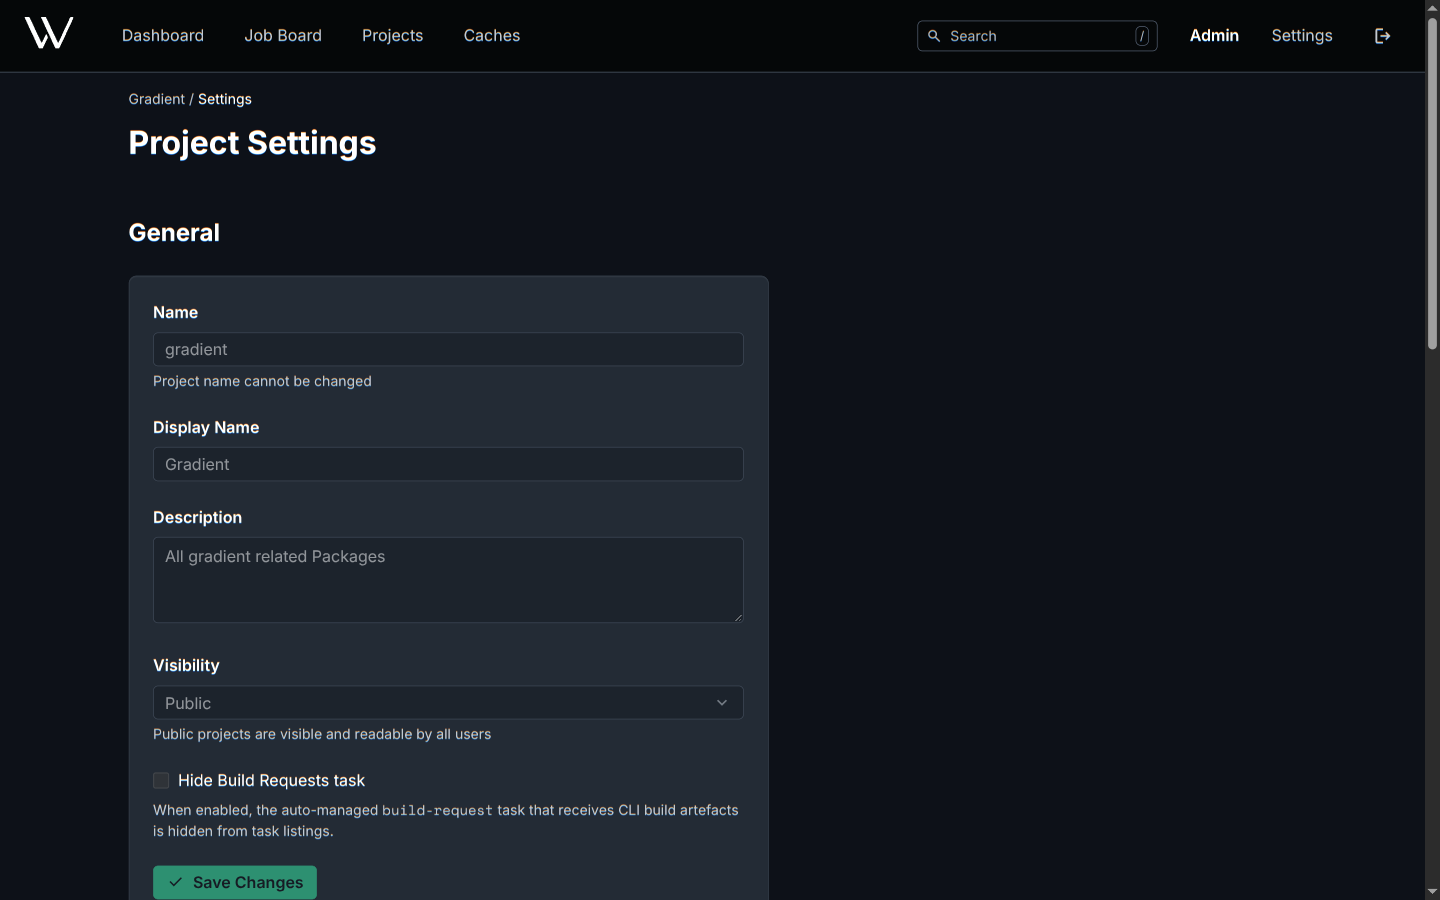Viewport: 1440px width, 900px height.
Task: Open Settings from the top navbar
Action: coord(1302,35)
